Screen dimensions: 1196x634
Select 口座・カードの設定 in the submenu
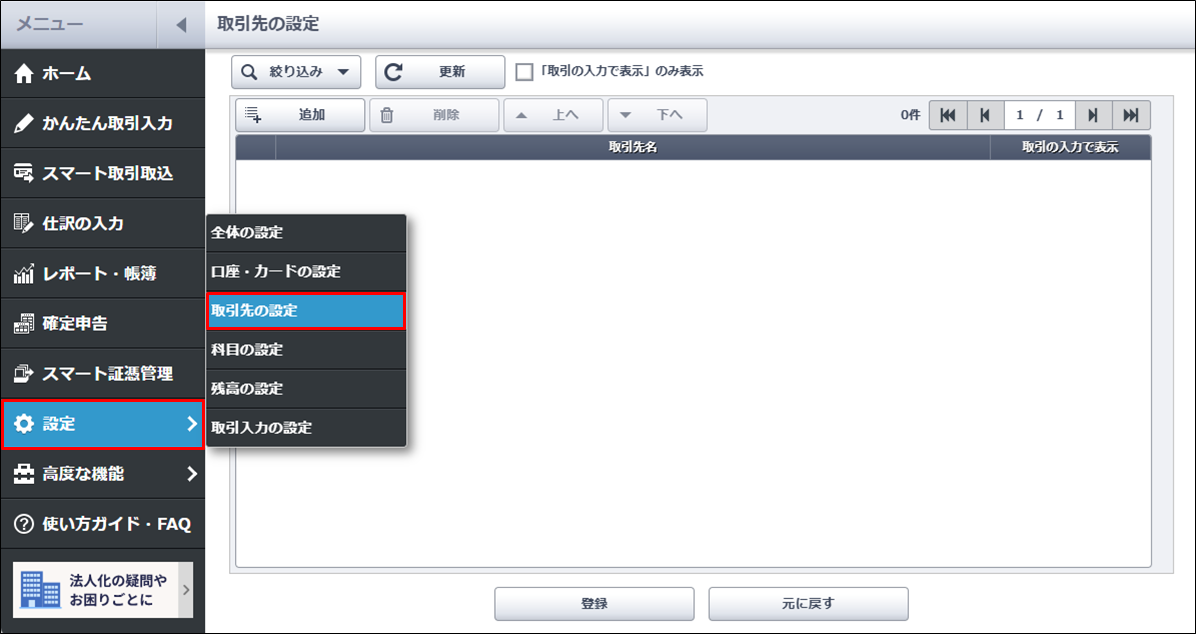point(306,272)
